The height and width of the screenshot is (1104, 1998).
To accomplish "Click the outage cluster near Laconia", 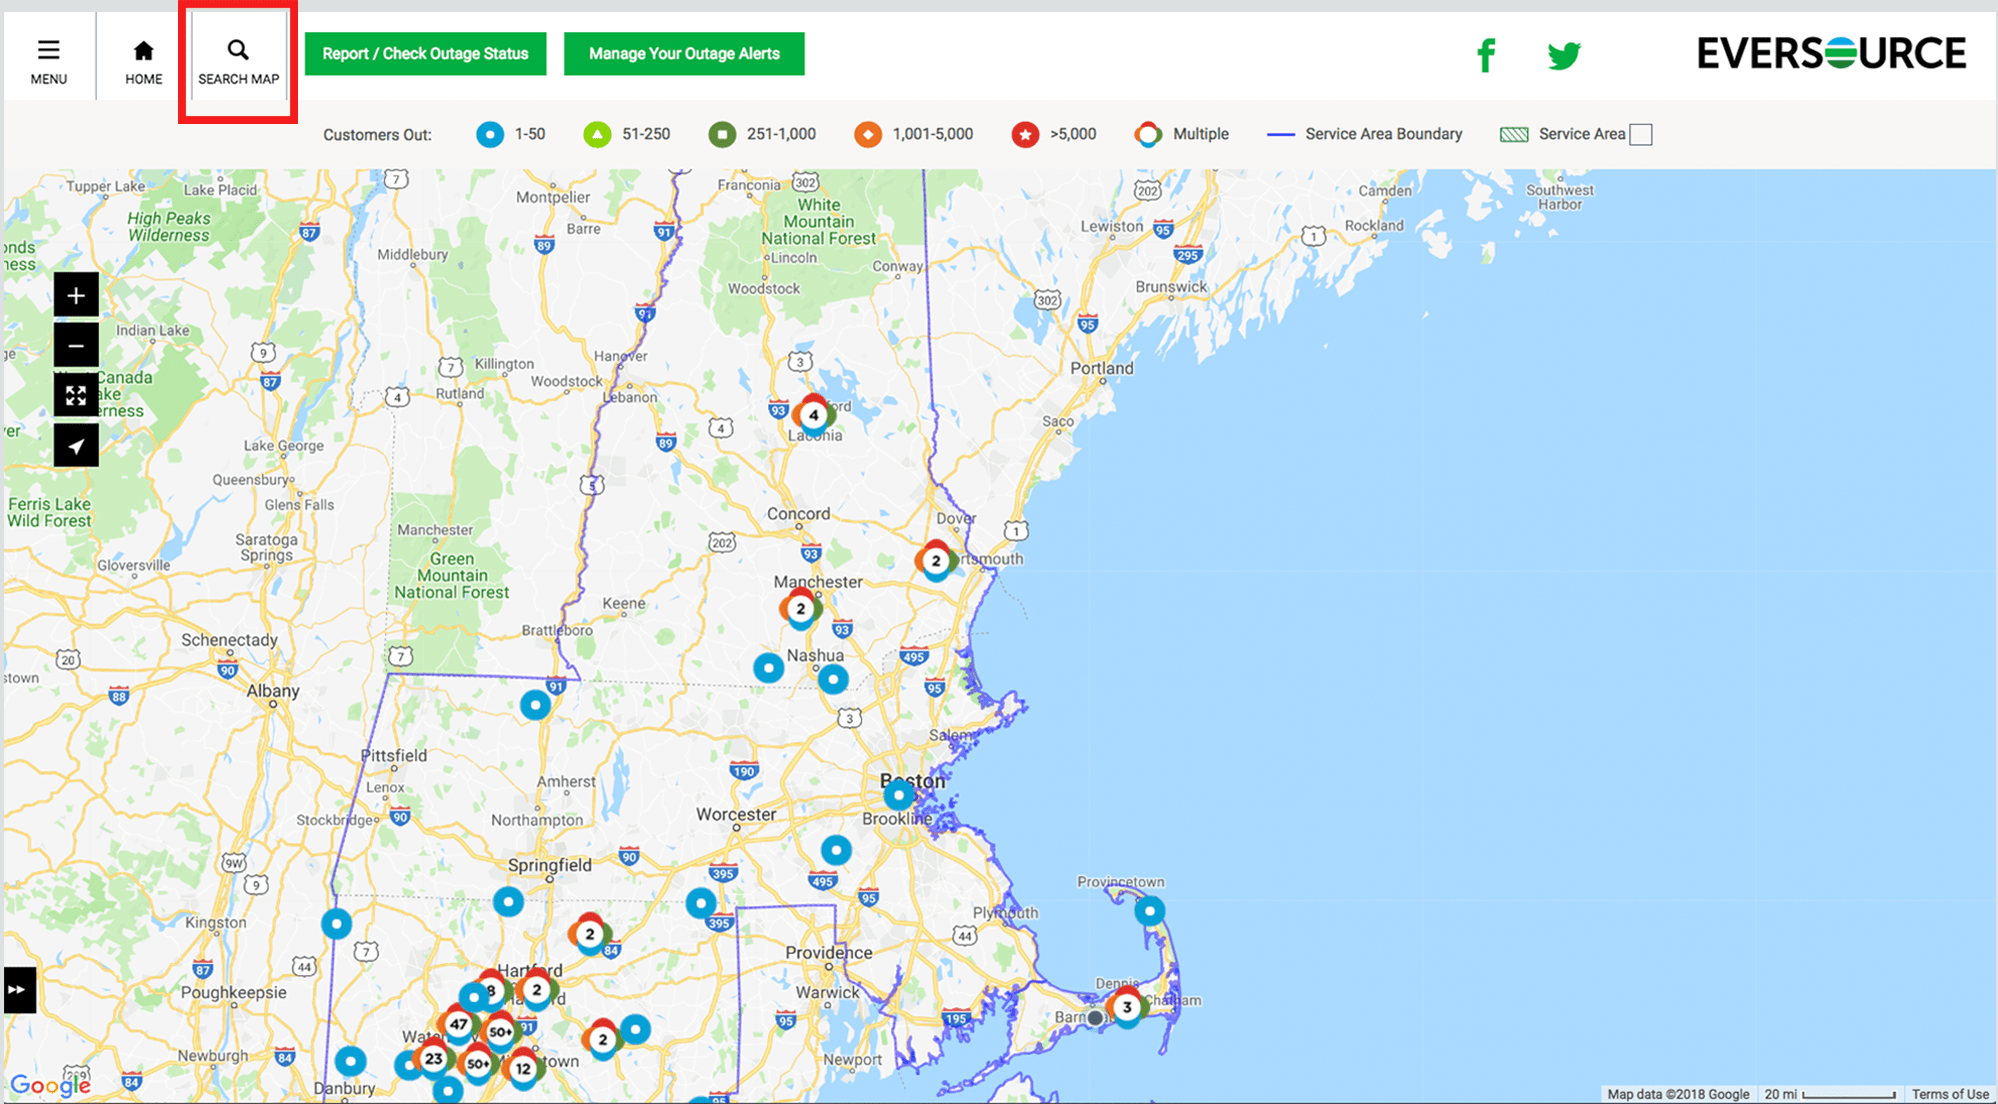I will click(813, 413).
